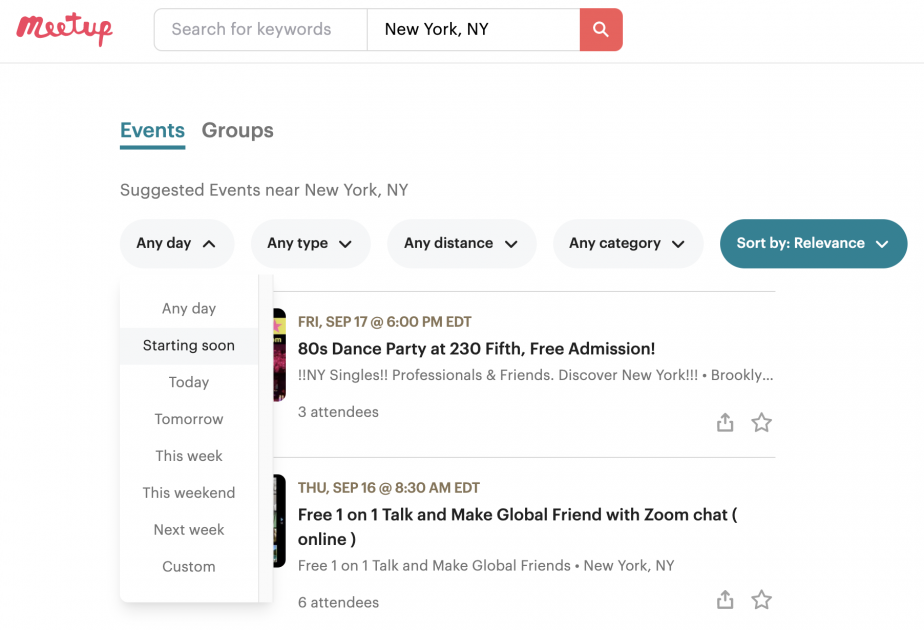Switch to the Groups tab
The height and width of the screenshot is (630, 924).
point(237,130)
